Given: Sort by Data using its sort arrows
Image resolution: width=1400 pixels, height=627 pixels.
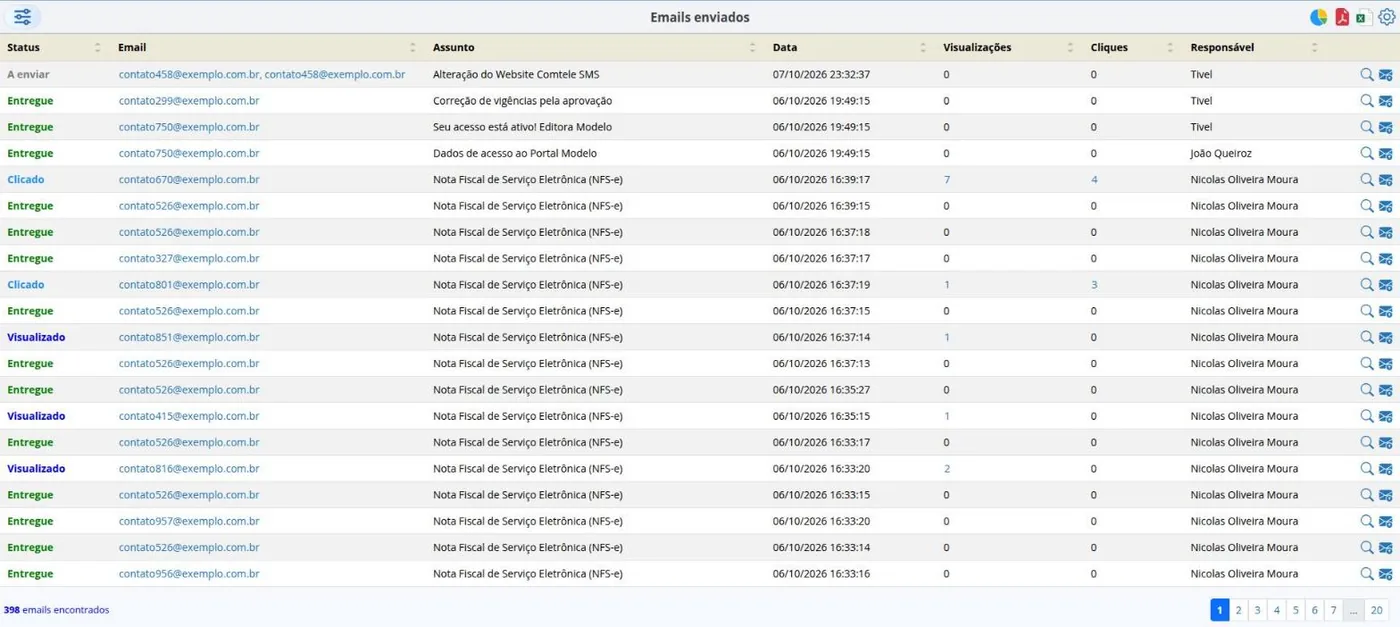Looking at the screenshot, I should tap(923, 47).
